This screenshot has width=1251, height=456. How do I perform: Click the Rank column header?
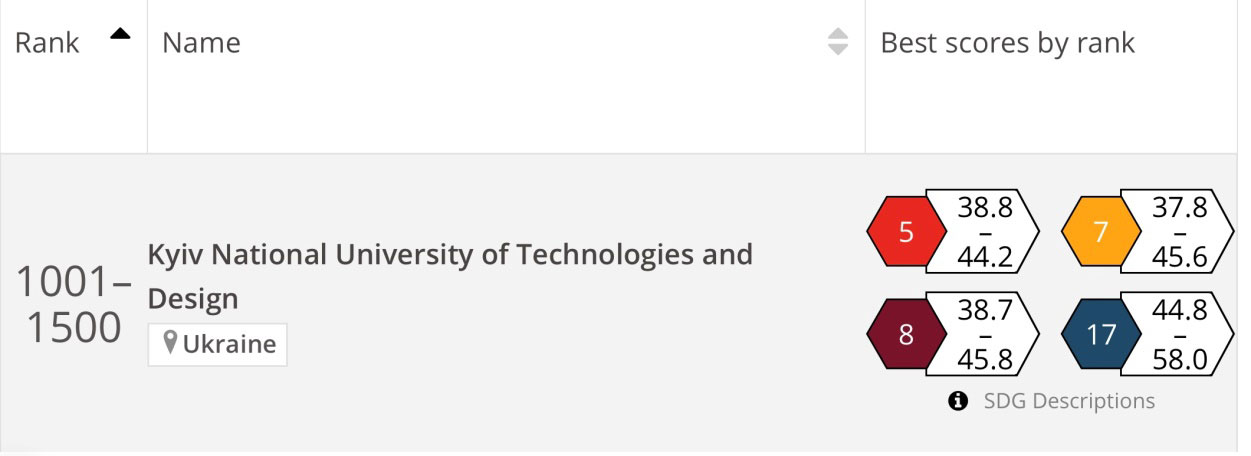47,42
